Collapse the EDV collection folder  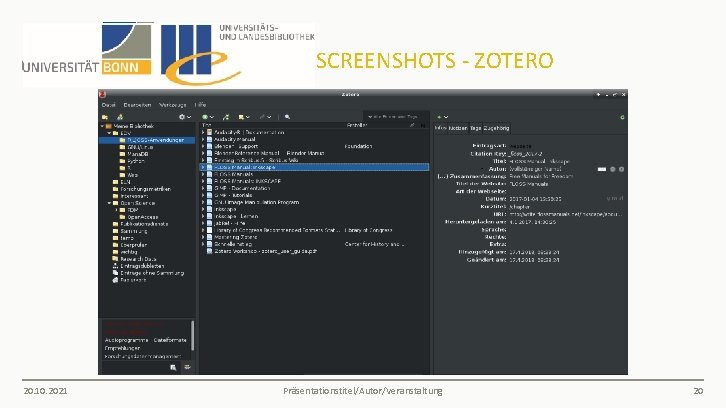pyautogui.click(x=110, y=133)
